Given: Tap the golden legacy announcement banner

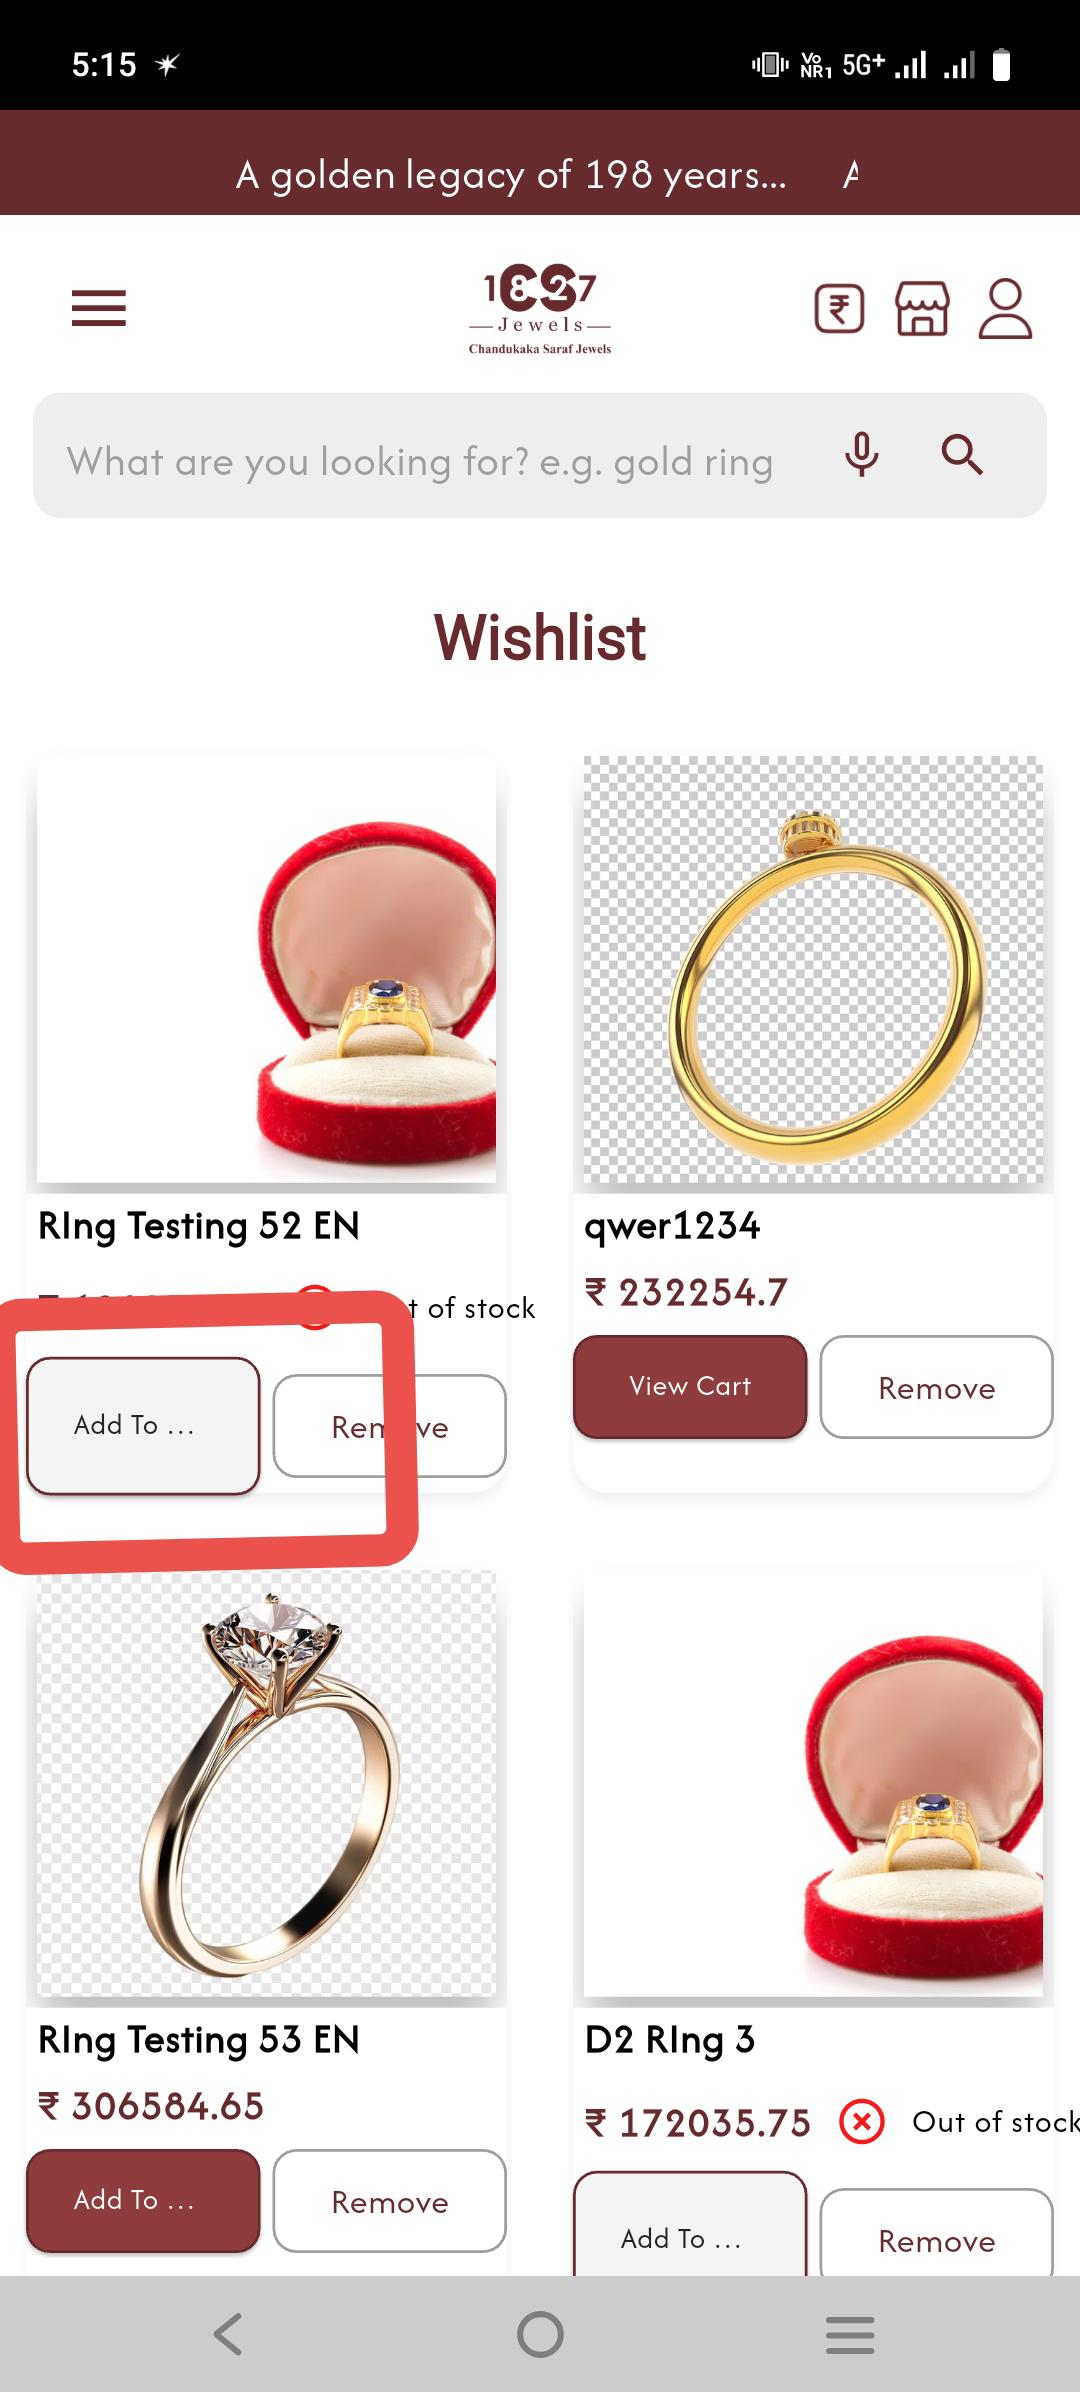Looking at the screenshot, I should [540, 174].
